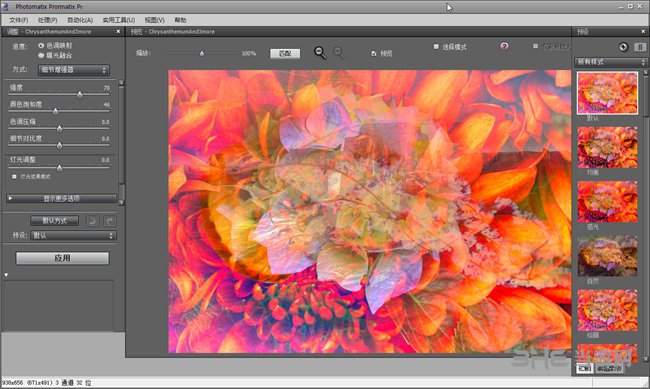The width and height of the screenshot is (650, 389).
Task: Open the 视图(V) menu
Action: pyautogui.click(x=154, y=20)
